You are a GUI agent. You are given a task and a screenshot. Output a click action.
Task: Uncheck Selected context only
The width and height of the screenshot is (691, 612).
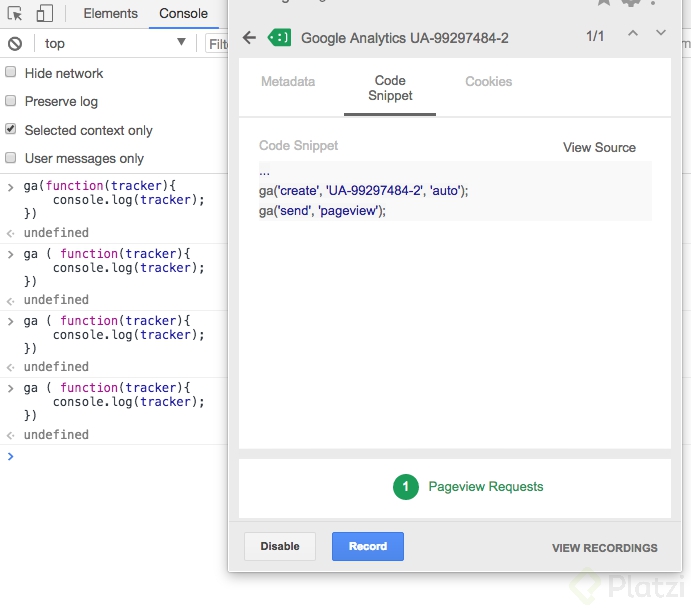(x=11, y=130)
